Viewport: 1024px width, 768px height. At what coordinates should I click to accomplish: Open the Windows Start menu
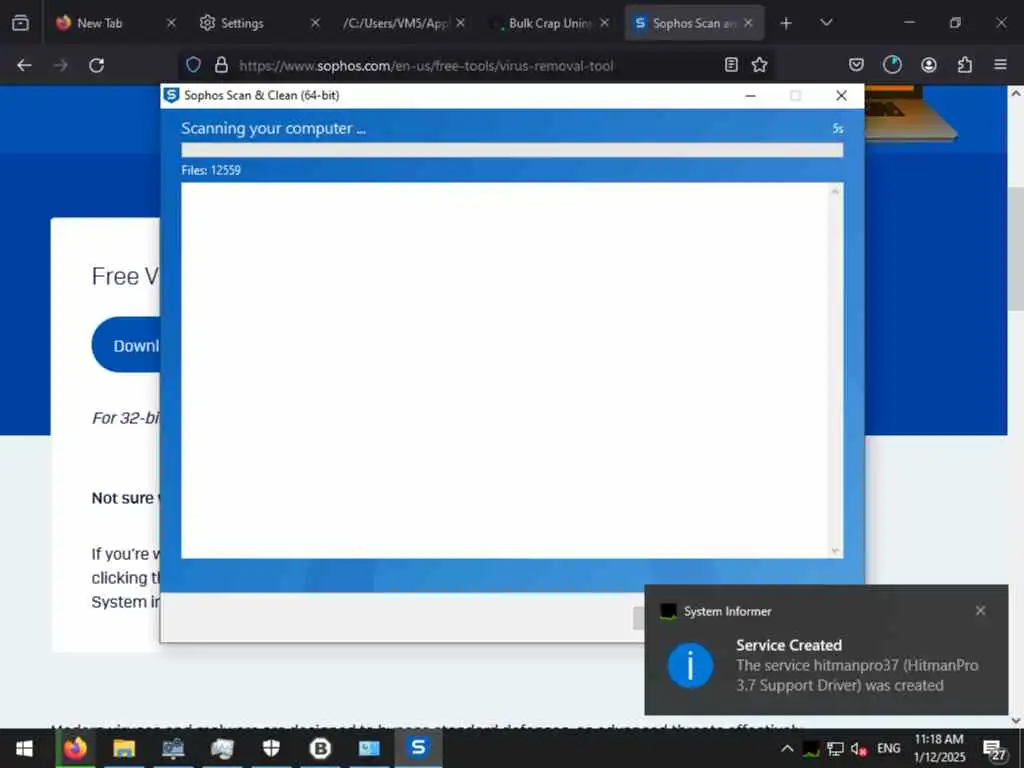click(24, 748)
